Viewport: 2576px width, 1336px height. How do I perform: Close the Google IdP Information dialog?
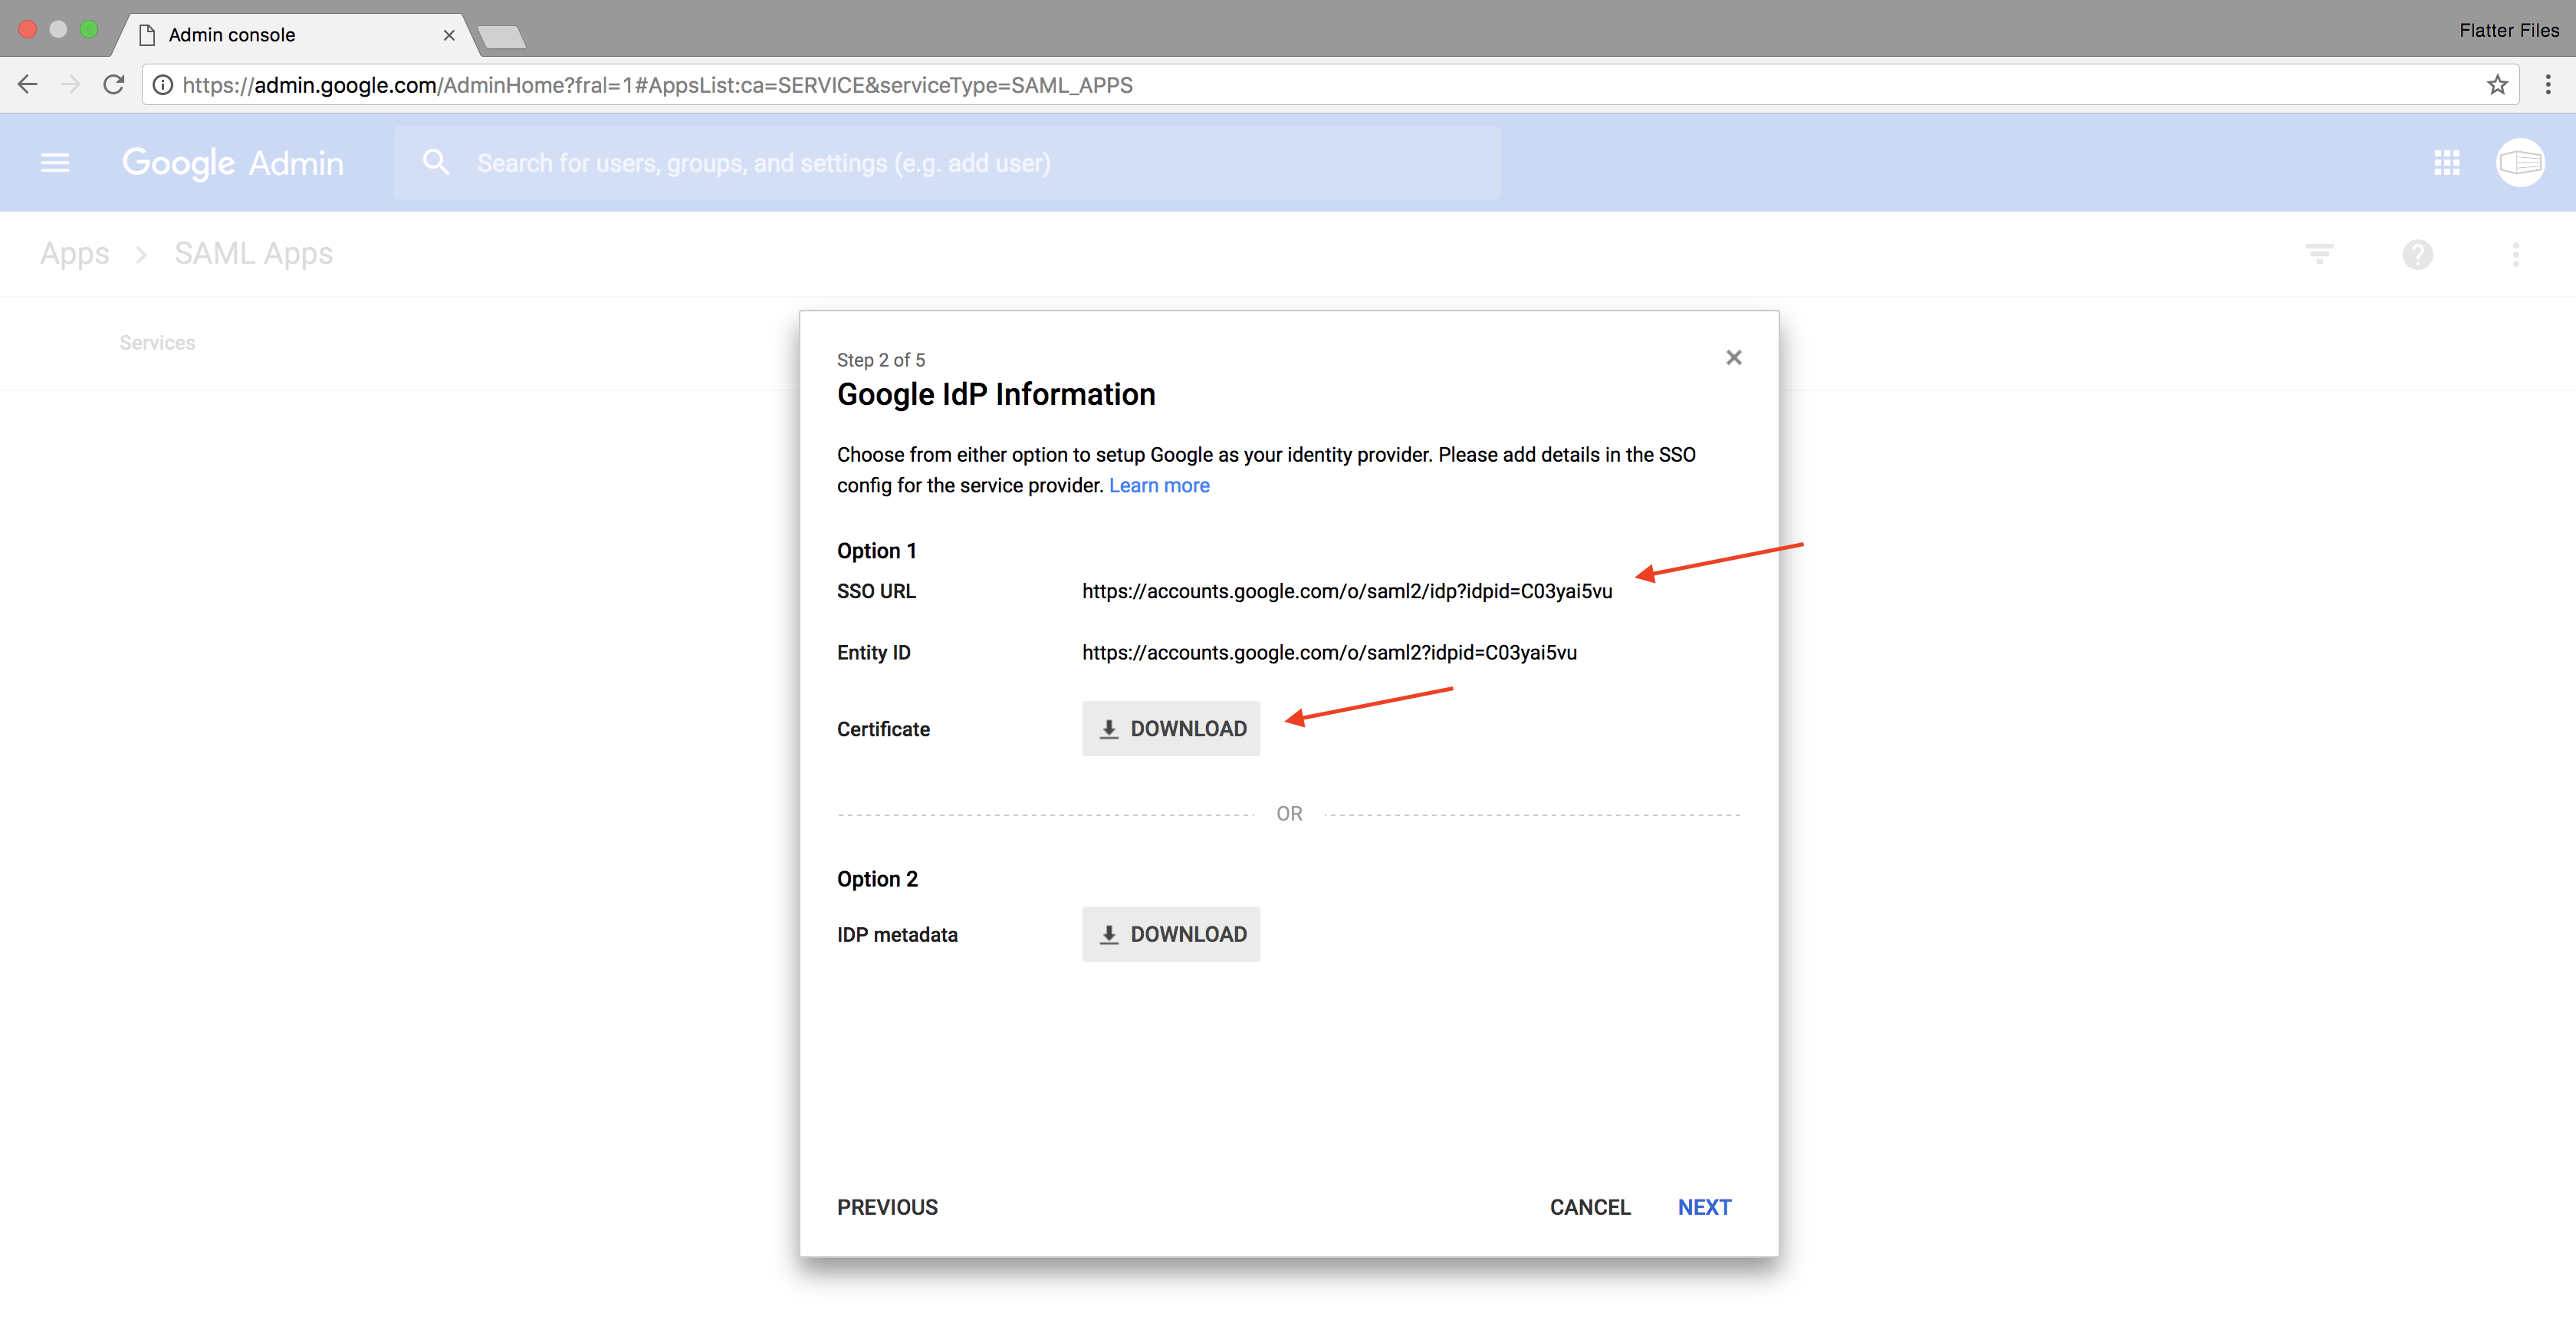[x=1733, y=357]
